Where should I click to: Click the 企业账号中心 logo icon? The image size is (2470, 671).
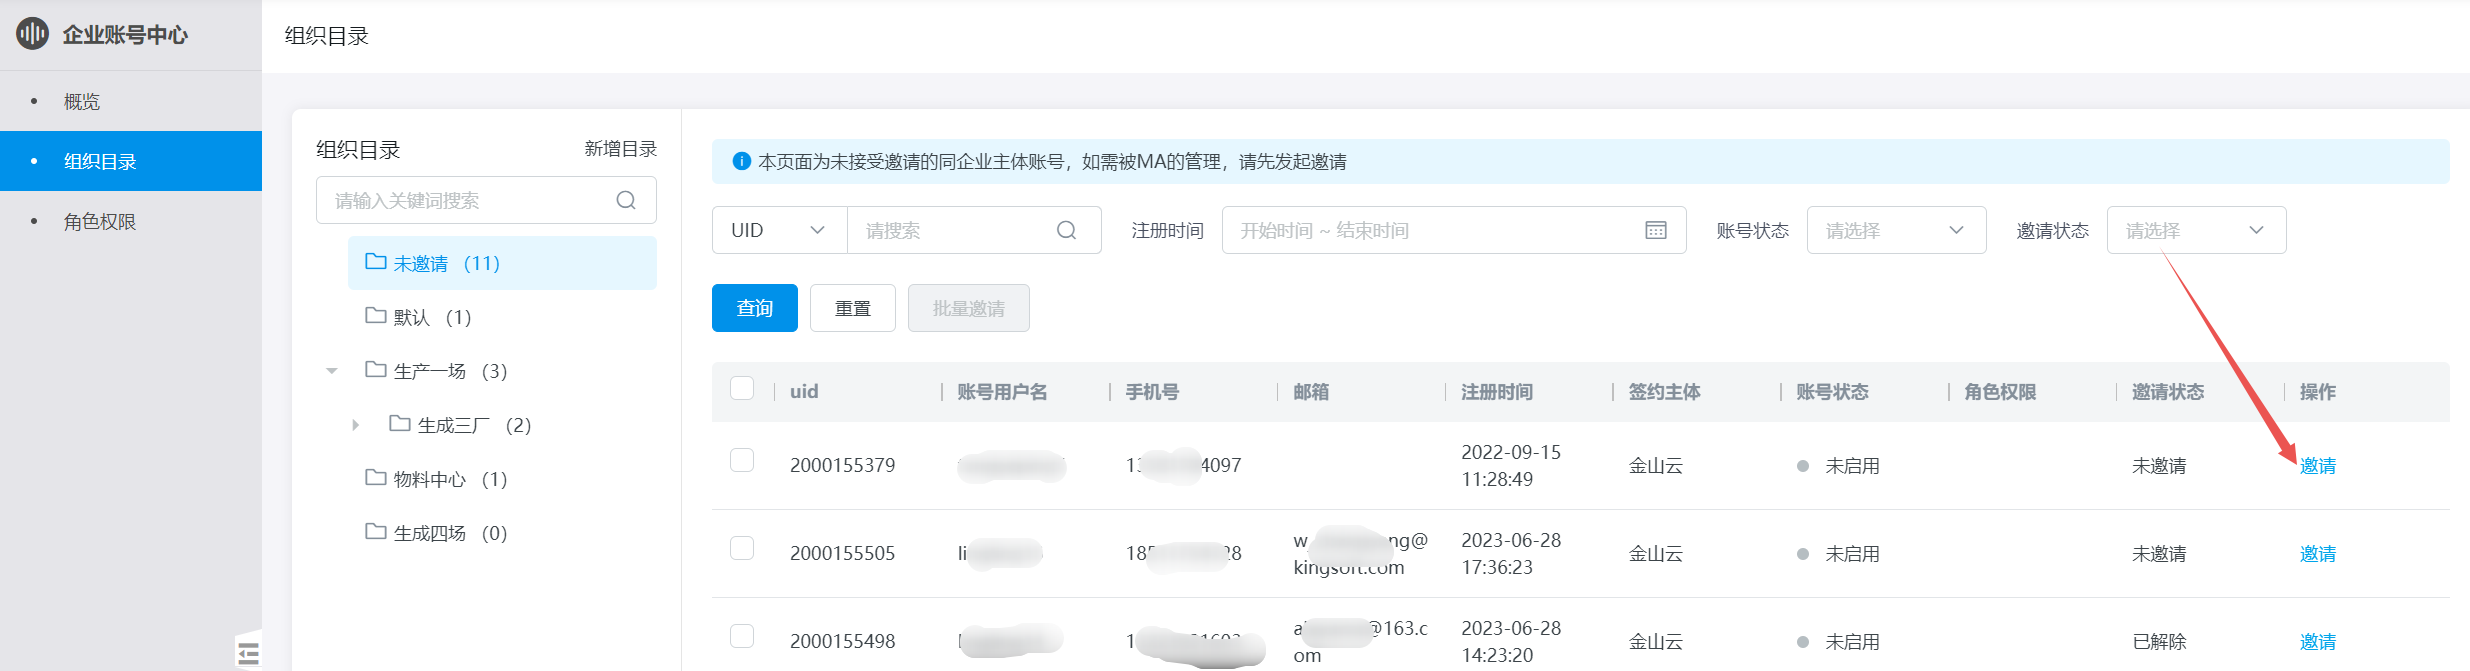(32, 34)
